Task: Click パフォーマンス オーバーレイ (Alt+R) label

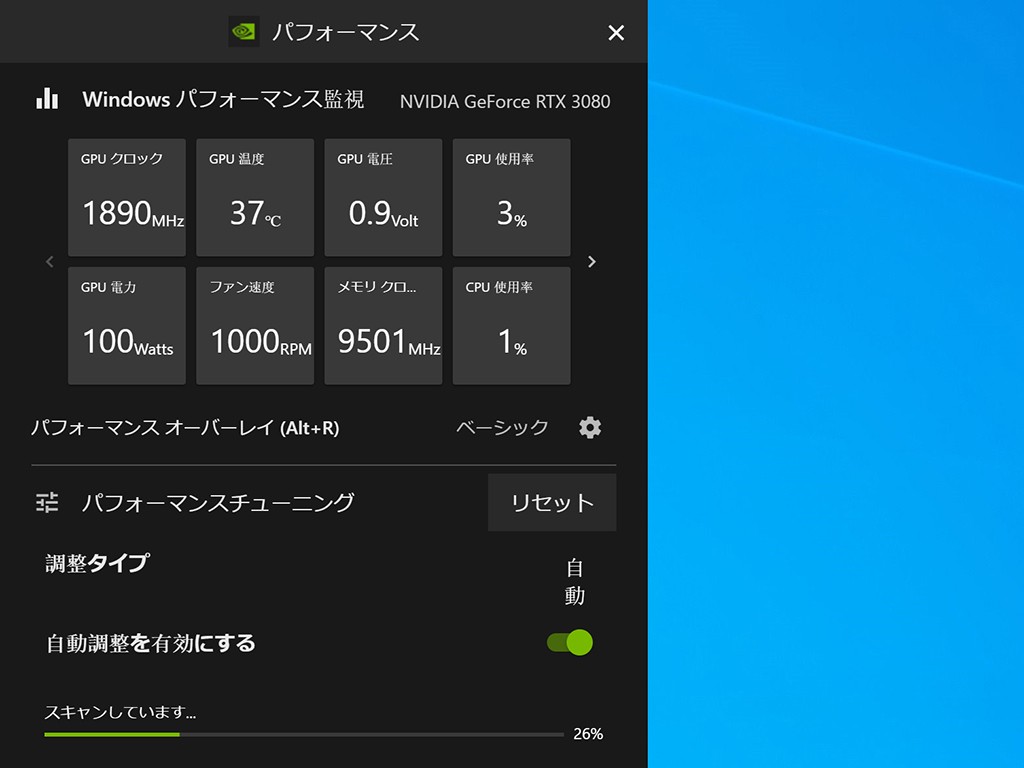Action: 185,428
